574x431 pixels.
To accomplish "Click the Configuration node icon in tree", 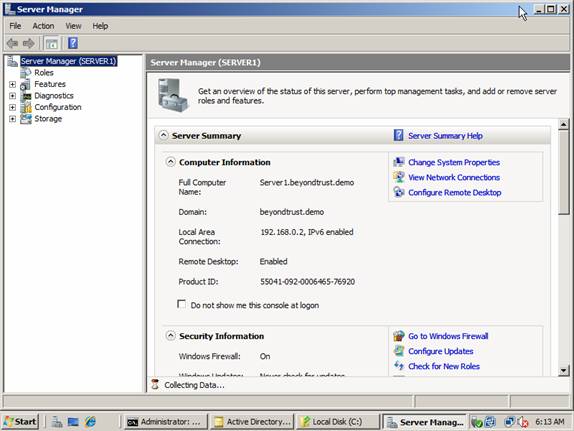I will [26, 107].
